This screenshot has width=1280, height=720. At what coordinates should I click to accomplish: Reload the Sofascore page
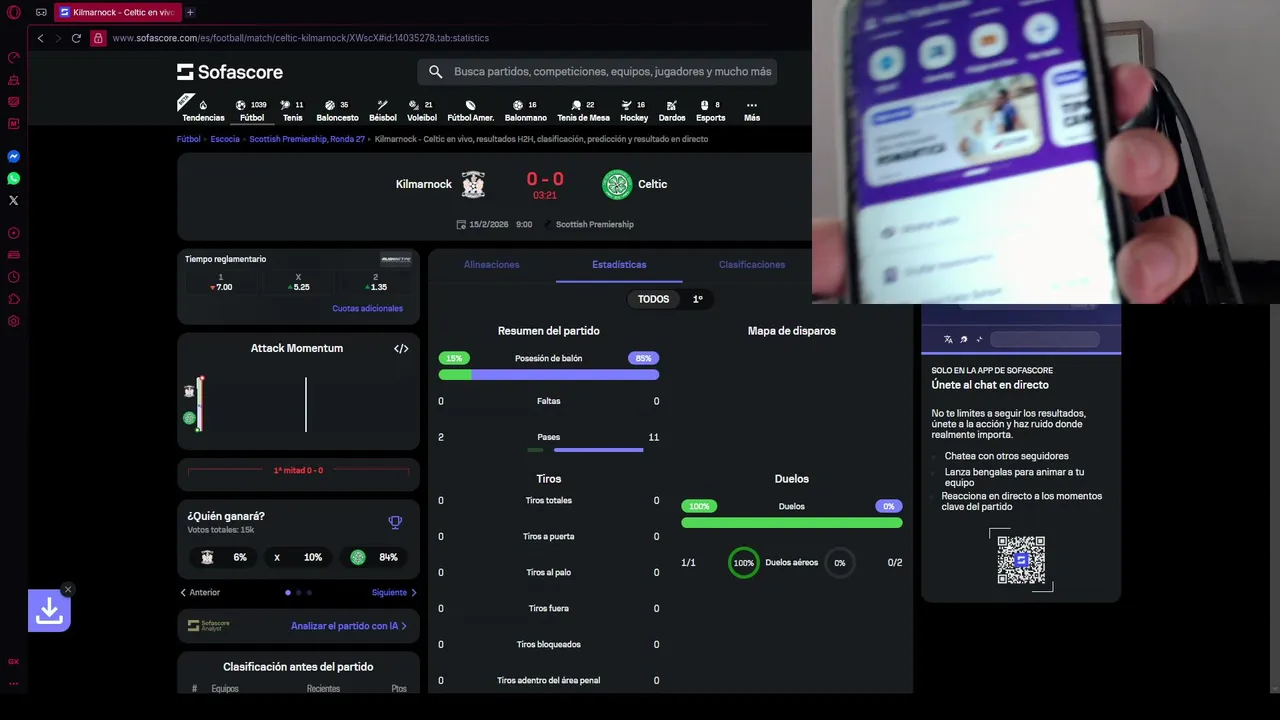pos(76,38)
